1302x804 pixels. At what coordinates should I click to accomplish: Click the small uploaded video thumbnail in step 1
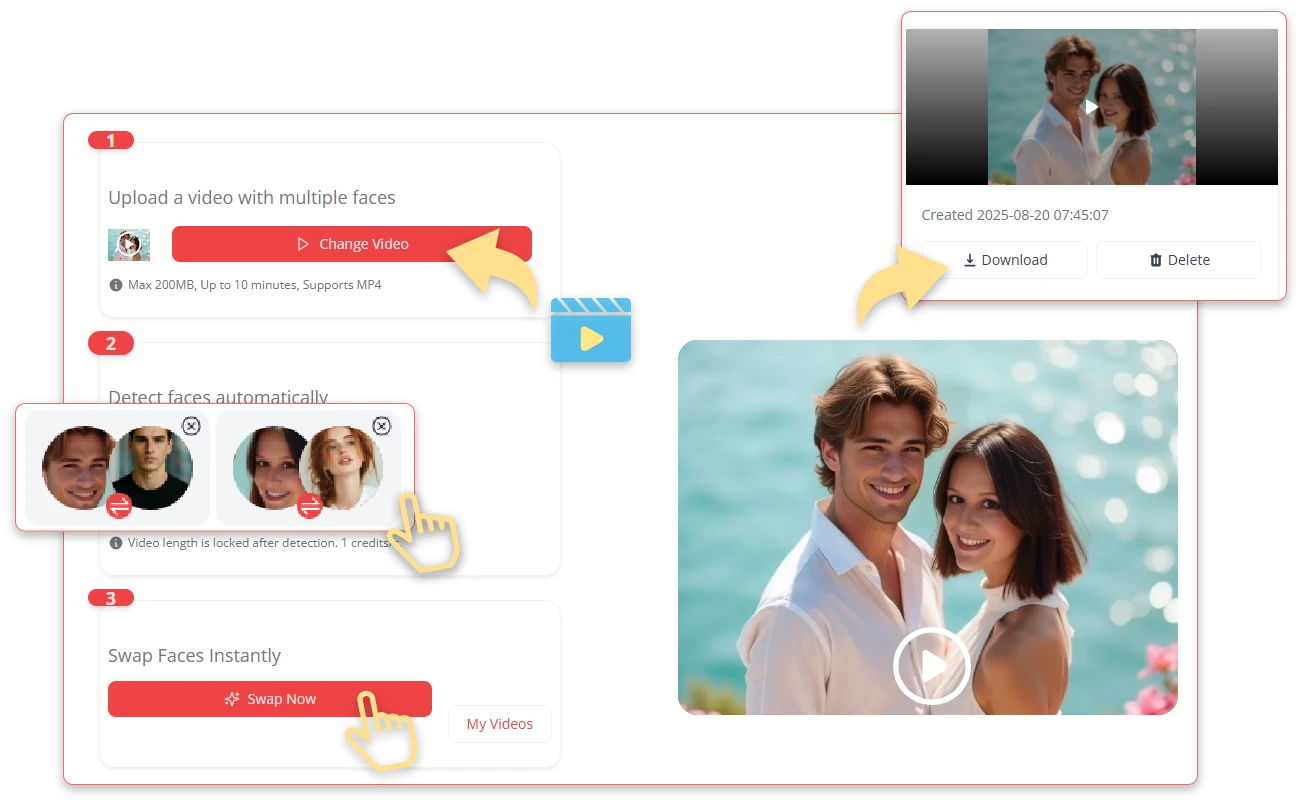pyautogui.click(x=129, y=244)
